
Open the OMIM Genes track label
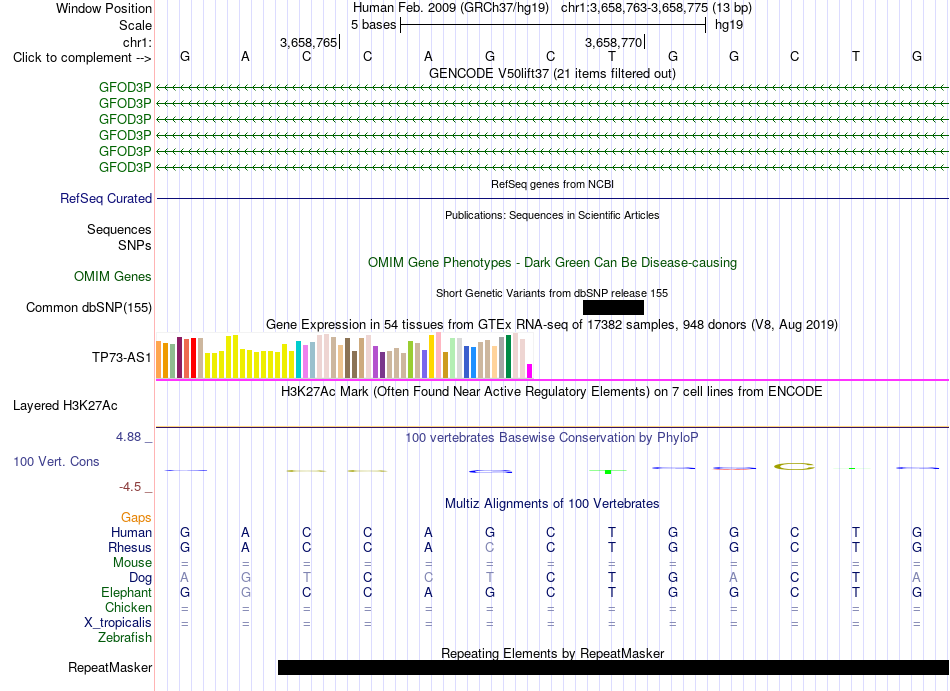click(x=113, y=277)
